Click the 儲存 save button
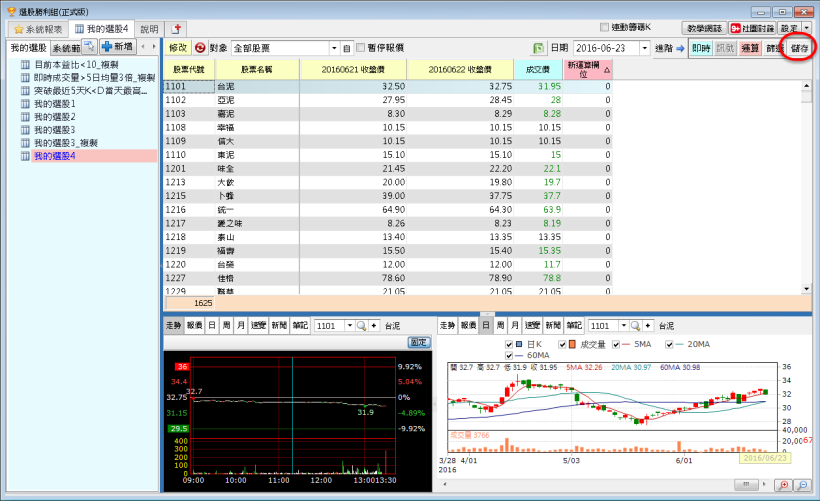This screenshot has height=501, width=820. point(799,48)
